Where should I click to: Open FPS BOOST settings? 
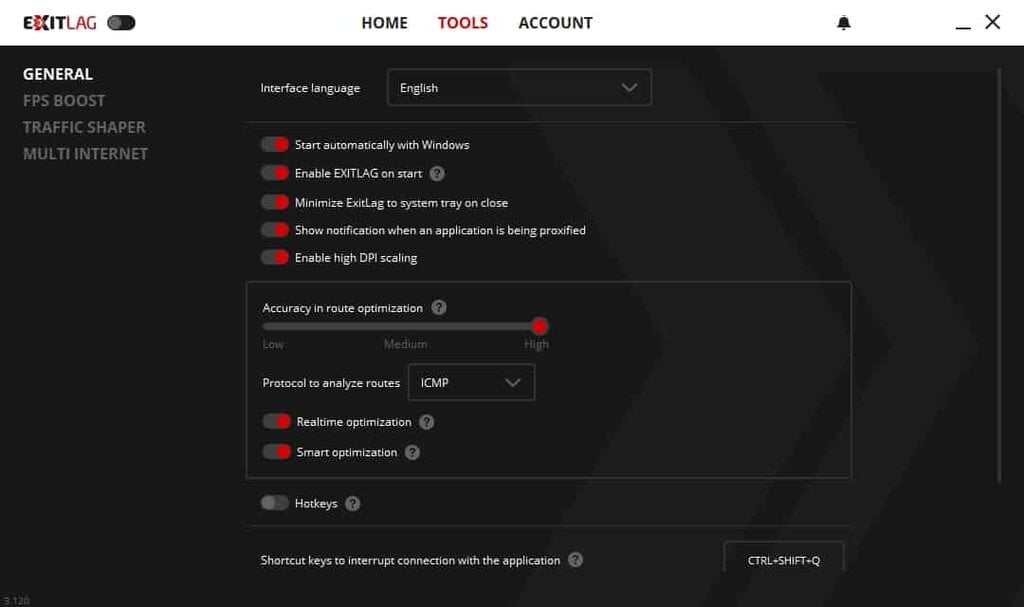tap(64, 101)
